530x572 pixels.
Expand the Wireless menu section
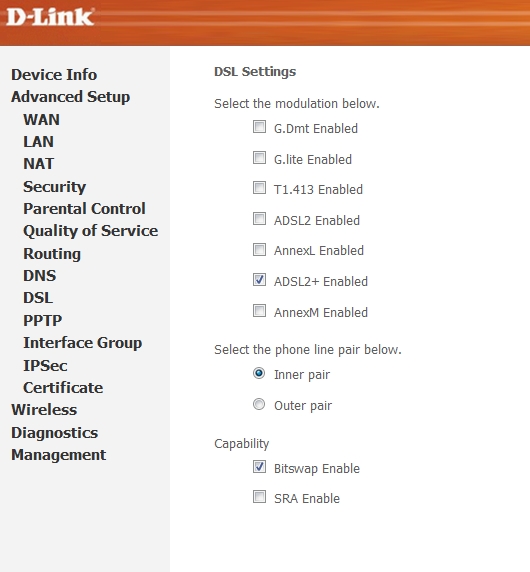tap(44, 410)
